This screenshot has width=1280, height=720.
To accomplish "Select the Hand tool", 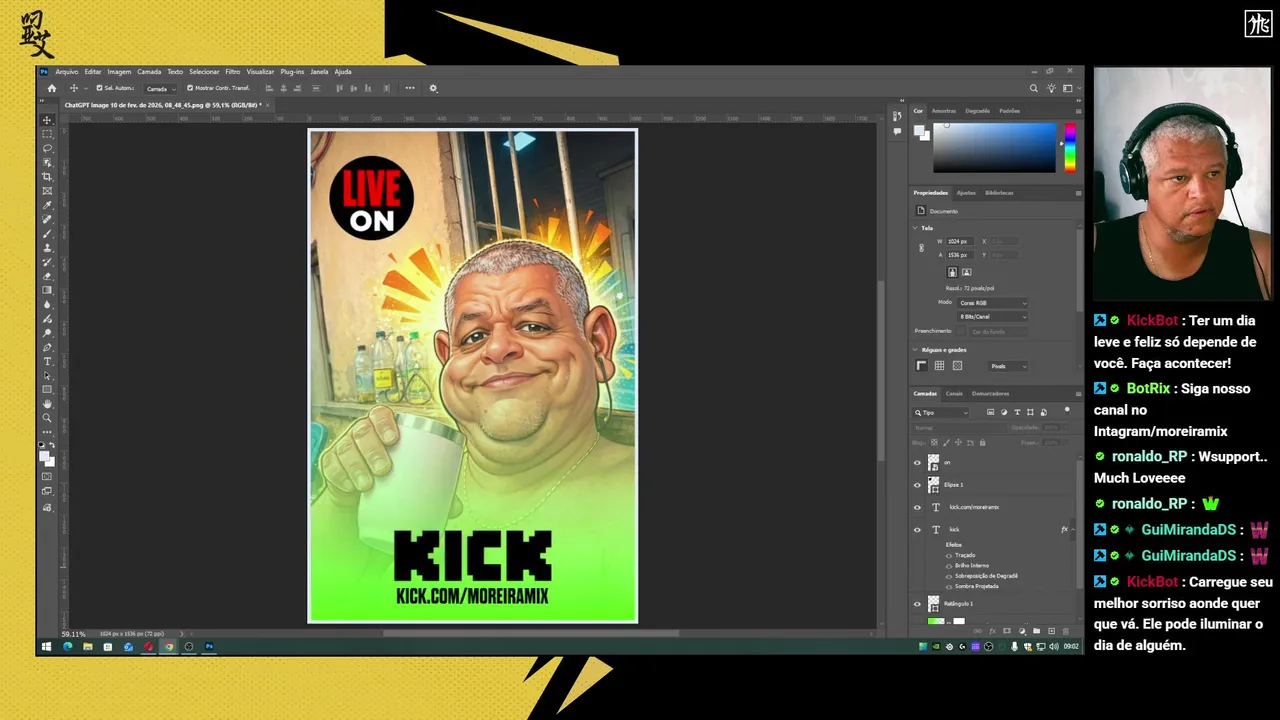I will [x=47, y=404].
